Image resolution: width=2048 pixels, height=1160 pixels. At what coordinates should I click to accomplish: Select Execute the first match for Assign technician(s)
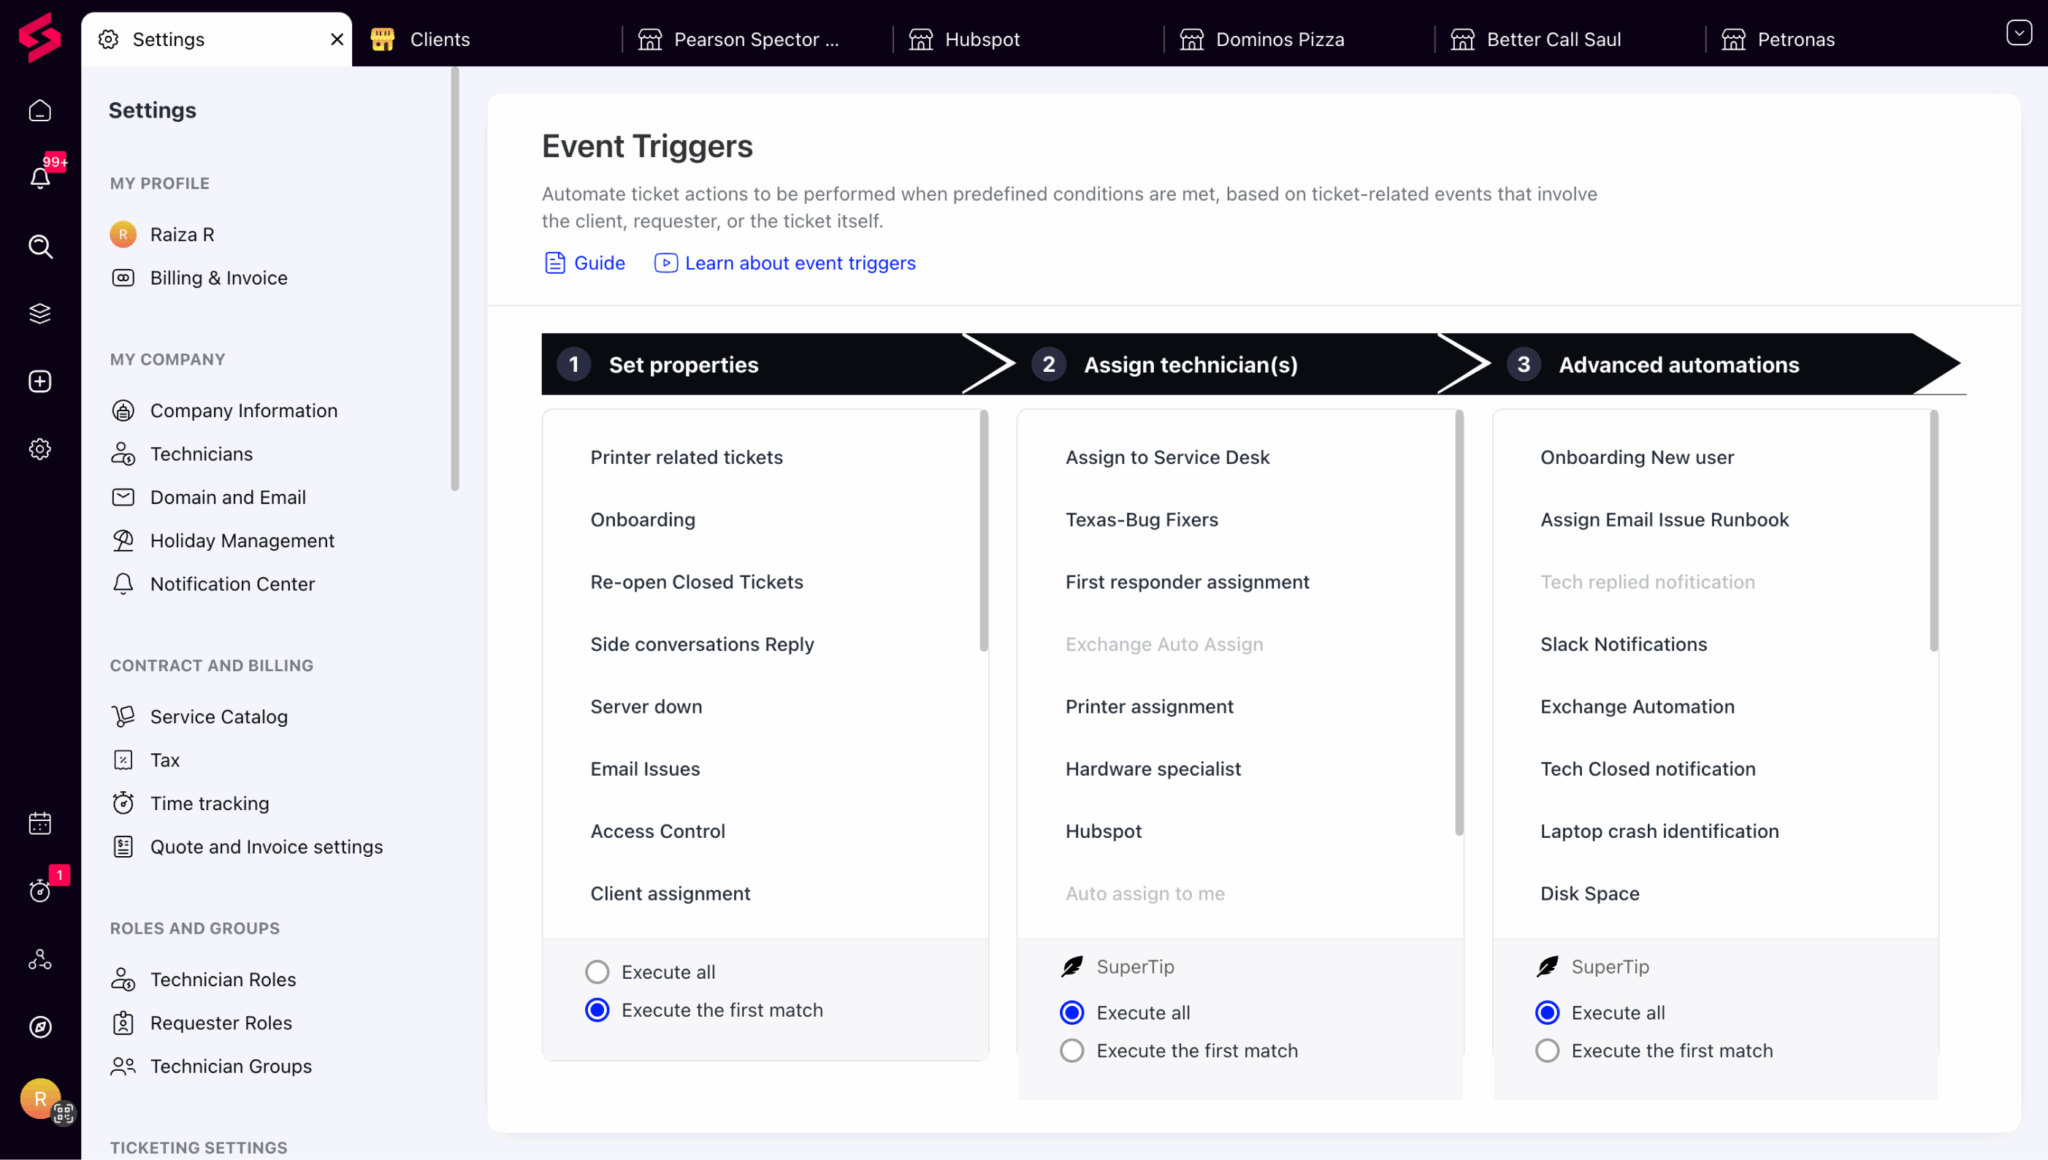pyautogui.click(x=1072, y=1051)
